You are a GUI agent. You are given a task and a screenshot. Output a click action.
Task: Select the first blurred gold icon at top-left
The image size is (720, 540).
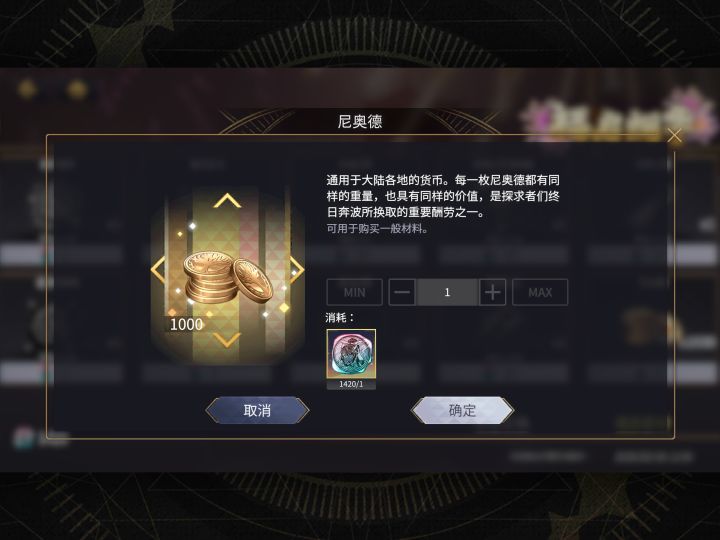[27, 89]
